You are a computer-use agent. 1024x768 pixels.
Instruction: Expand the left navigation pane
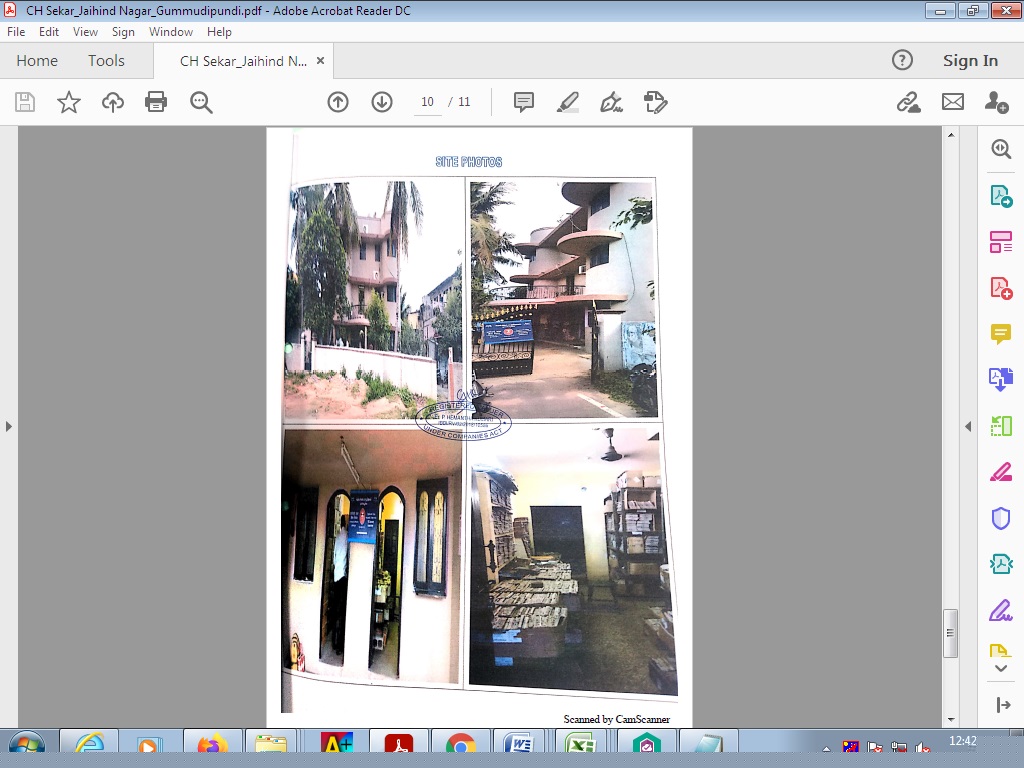tap(8, 426)
